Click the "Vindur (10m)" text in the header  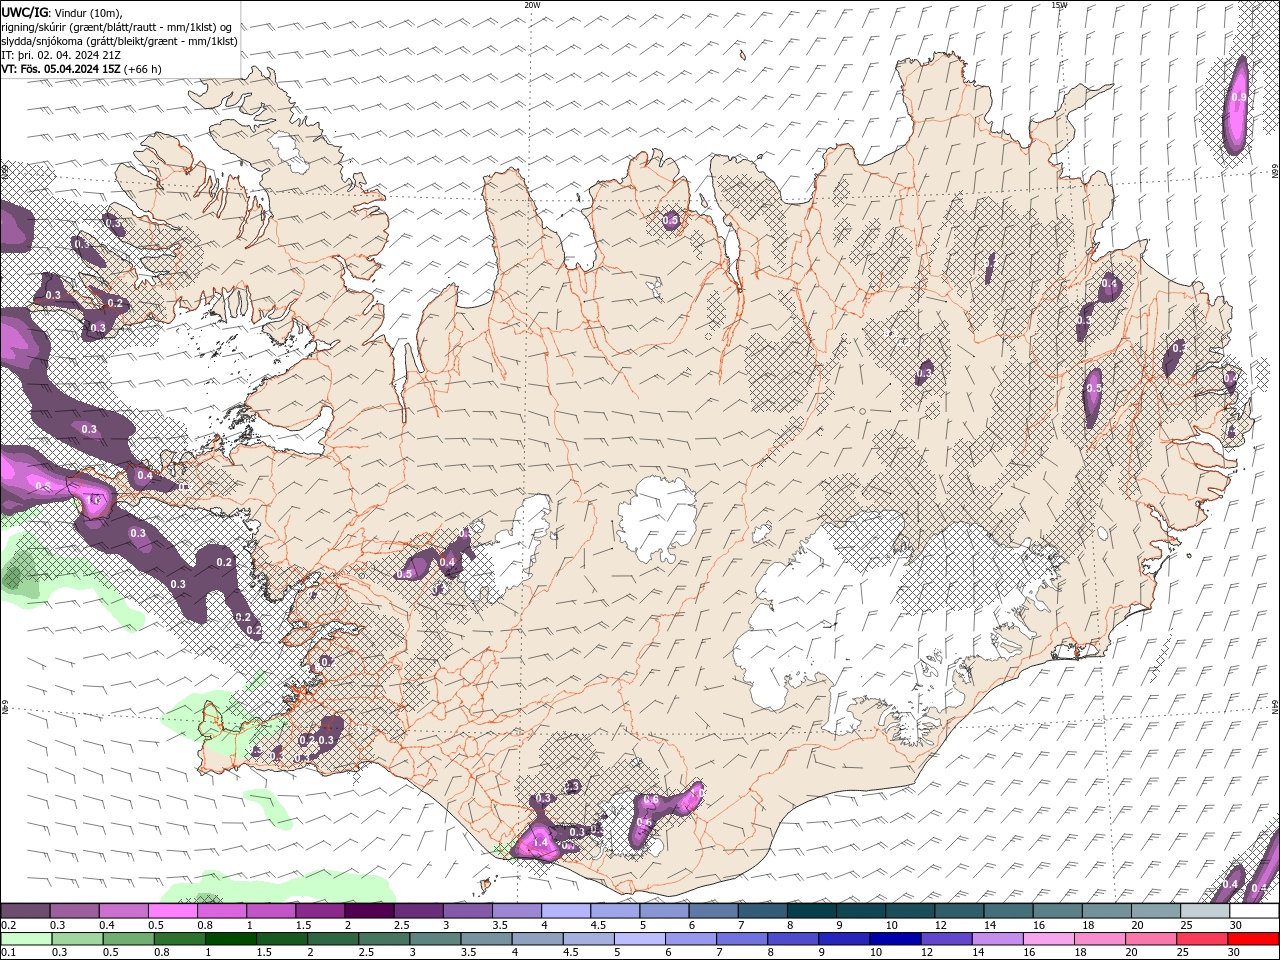pos(88,12)
